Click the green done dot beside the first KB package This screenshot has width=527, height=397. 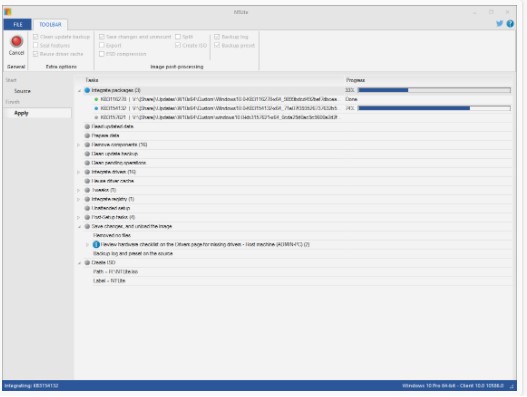[96, 99]
